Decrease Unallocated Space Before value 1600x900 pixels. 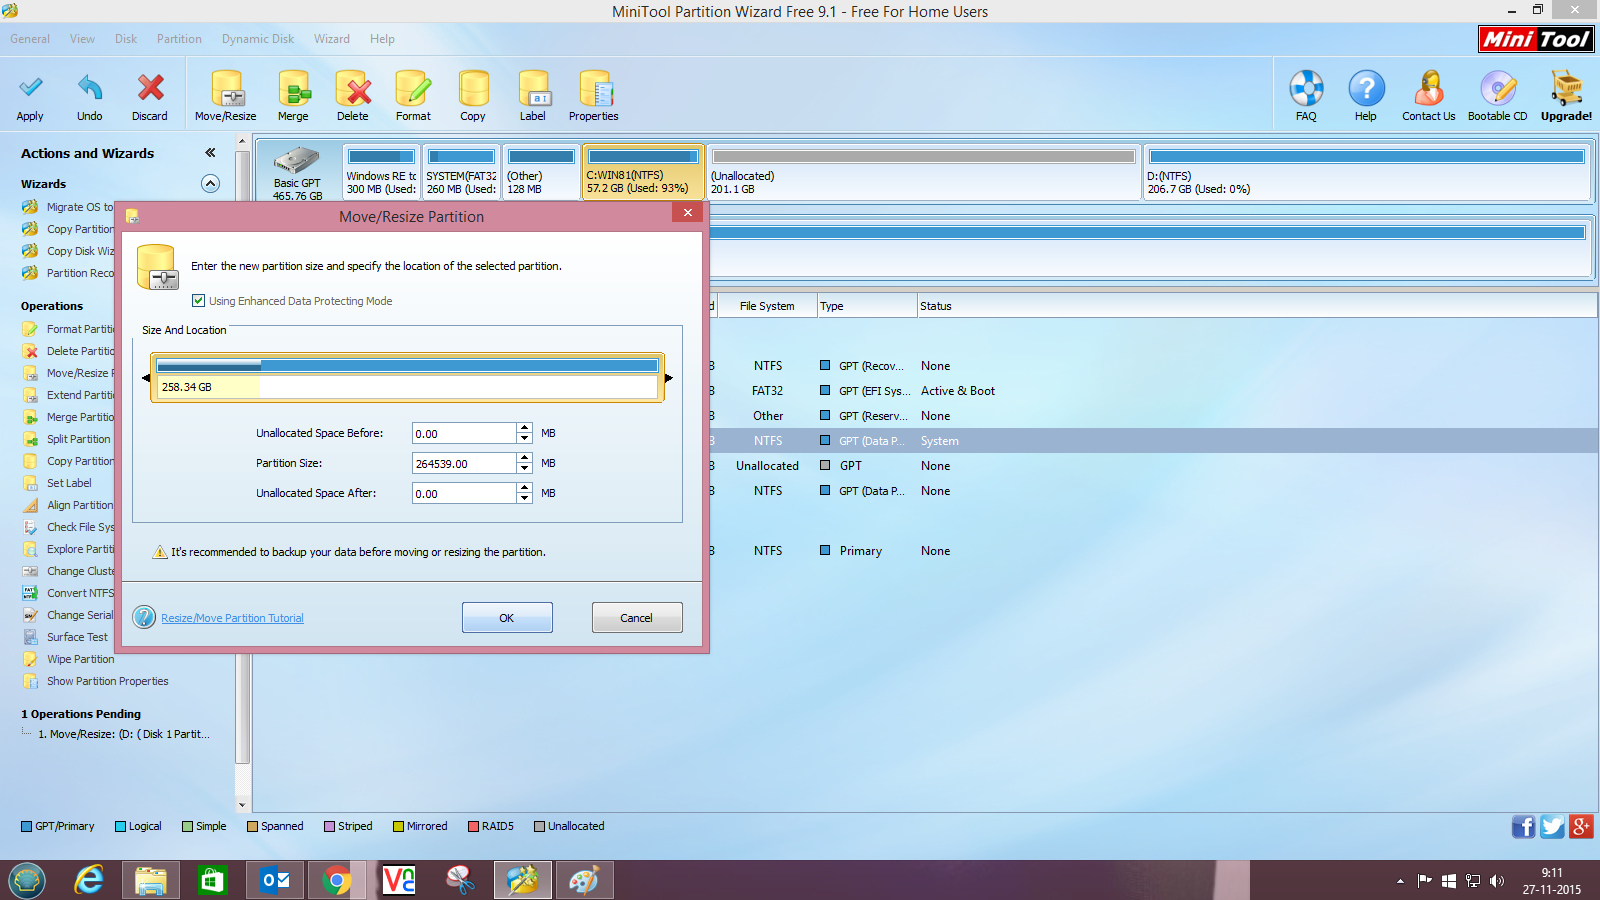point(524,438)
